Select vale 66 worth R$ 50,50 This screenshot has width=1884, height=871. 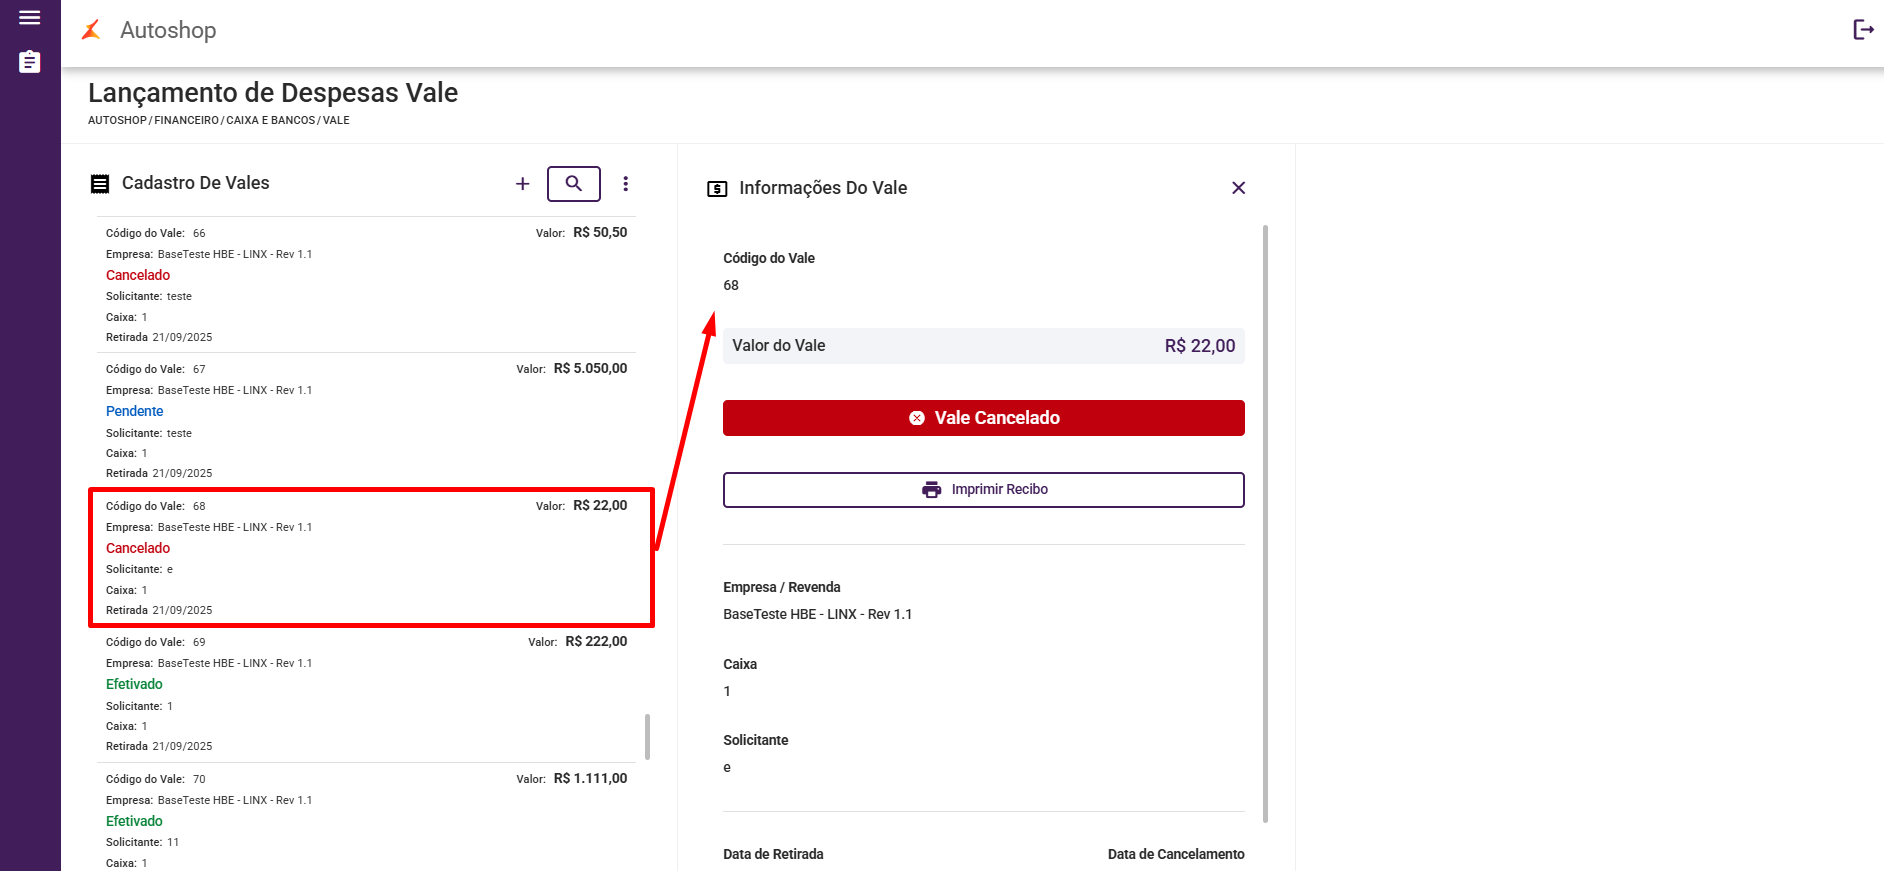pos(366,285)
